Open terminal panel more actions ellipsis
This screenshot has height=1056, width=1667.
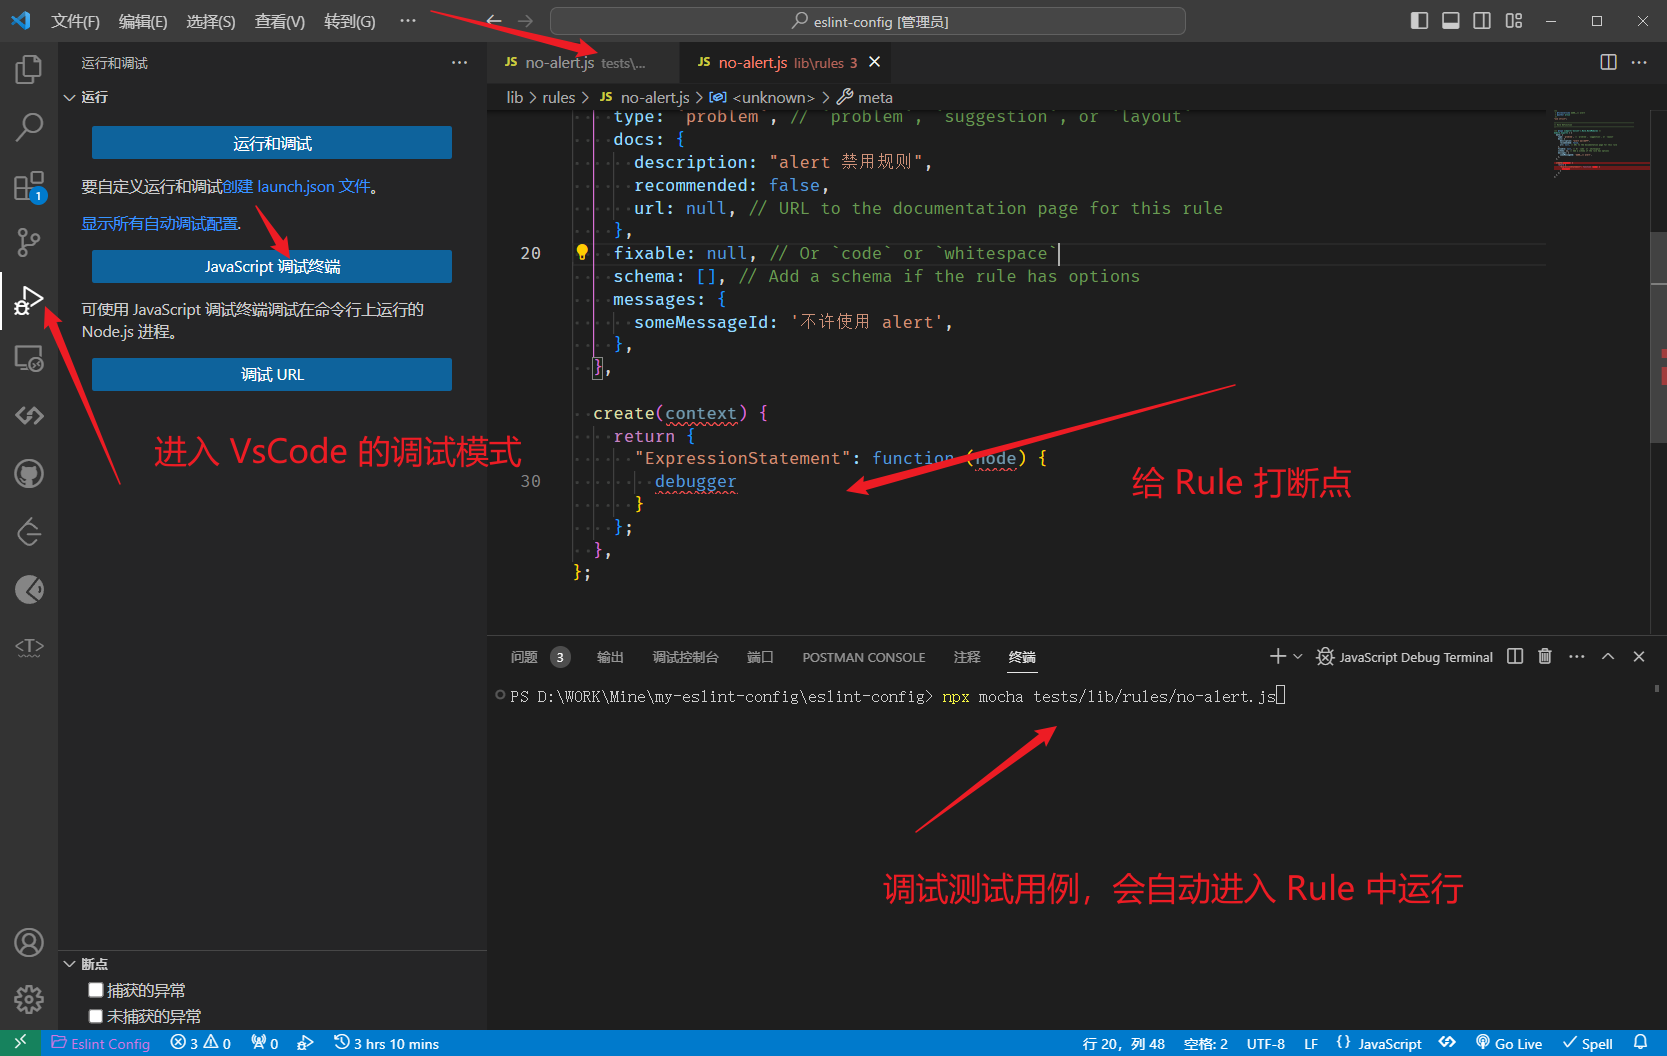pos(1577,656)
